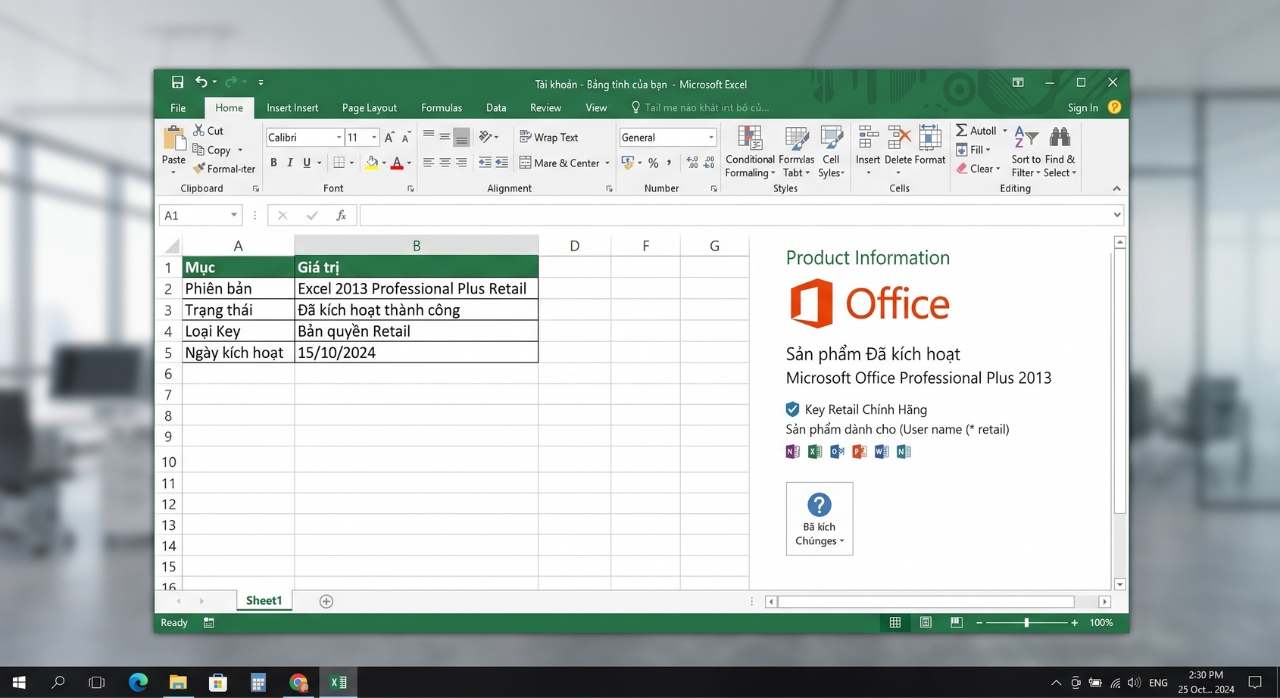Switch to the Data tab
The width and height of the screenshot is (1280, 698).
(x=496, y=108)
